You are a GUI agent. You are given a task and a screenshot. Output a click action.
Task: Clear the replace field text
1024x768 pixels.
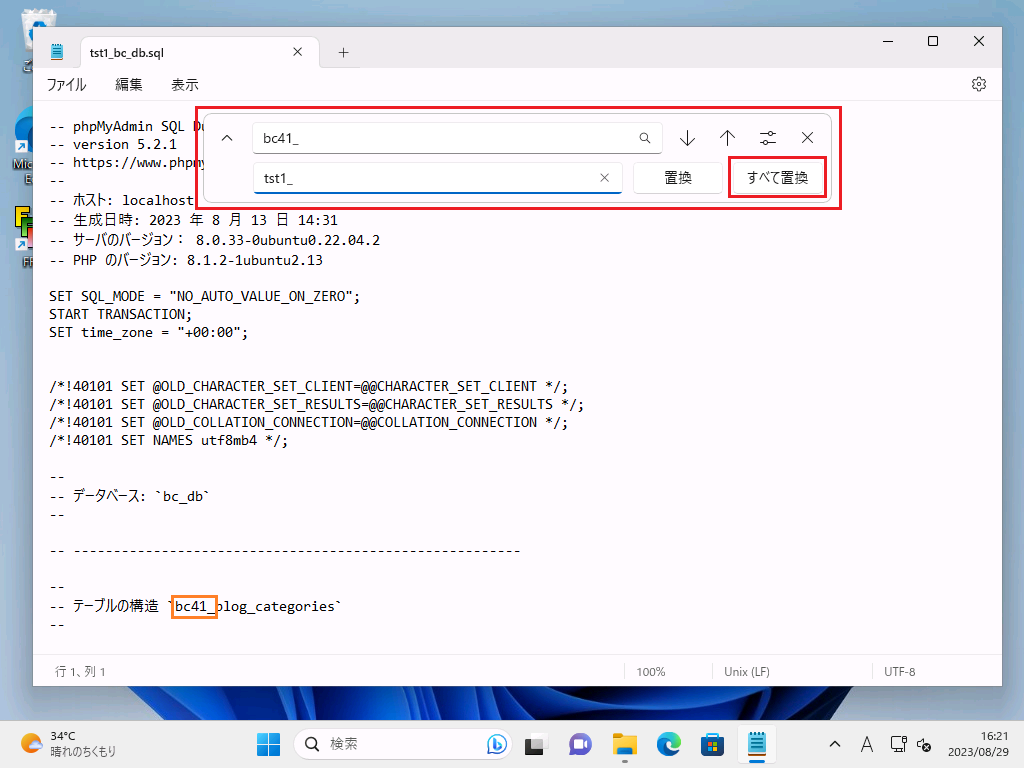pyautogui.click(x=604, y=178)
